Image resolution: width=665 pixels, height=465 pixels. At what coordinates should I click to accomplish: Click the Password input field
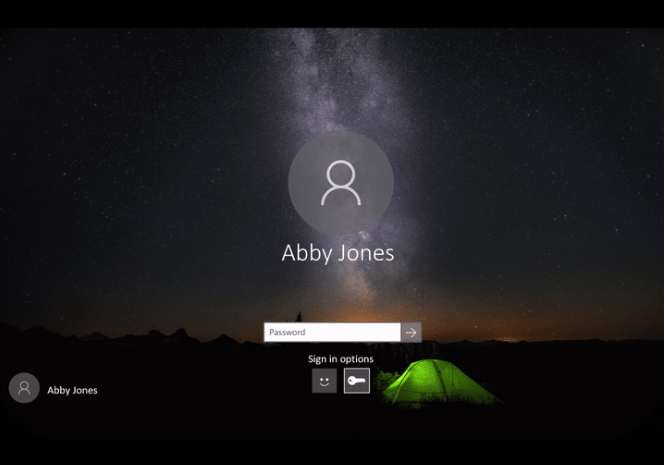click(332, 332)
